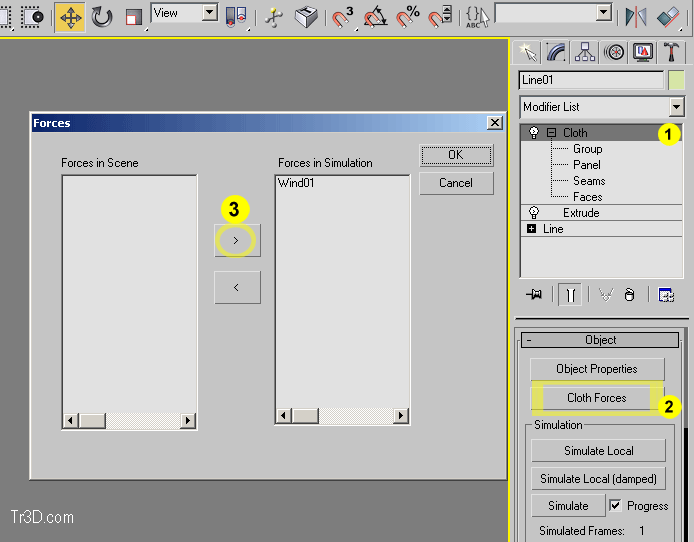Toggle the Percent Snap tool
Image resolution: width=694 pixels, height=542 pixels.
408,17
